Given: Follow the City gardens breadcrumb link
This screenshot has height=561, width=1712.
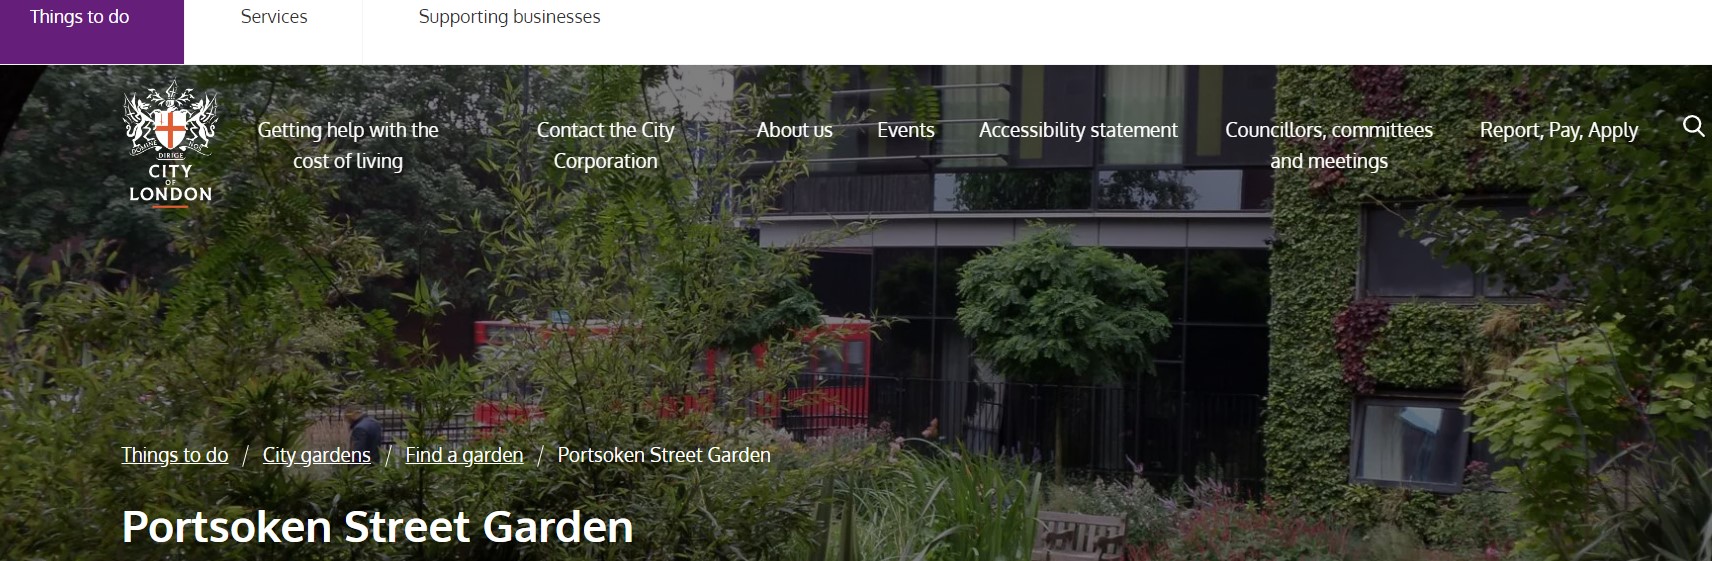Looking at the screenshot, I should click(x=316, y=455).
